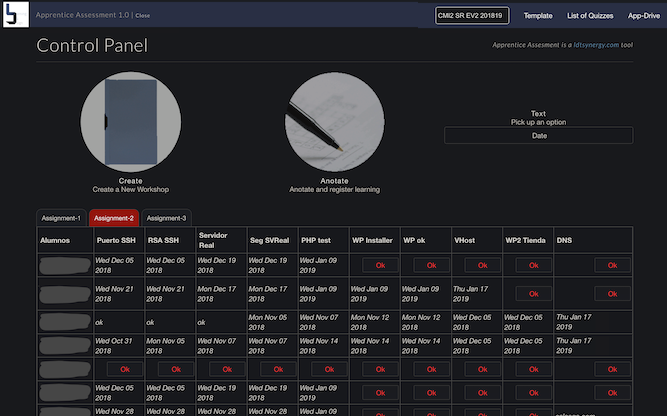Click the Close link next to the app title
The image size is (667, 416).
pos(143,16)
